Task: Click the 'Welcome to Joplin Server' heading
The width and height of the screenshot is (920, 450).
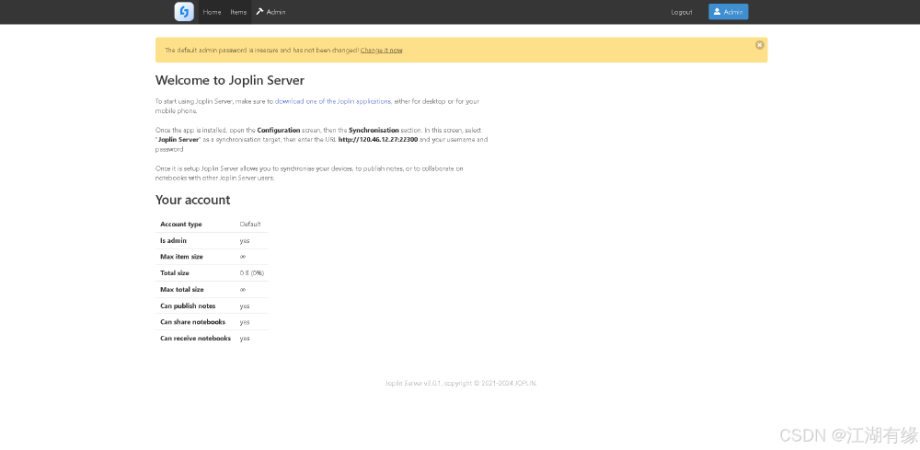Action: [x=229, y=80]
